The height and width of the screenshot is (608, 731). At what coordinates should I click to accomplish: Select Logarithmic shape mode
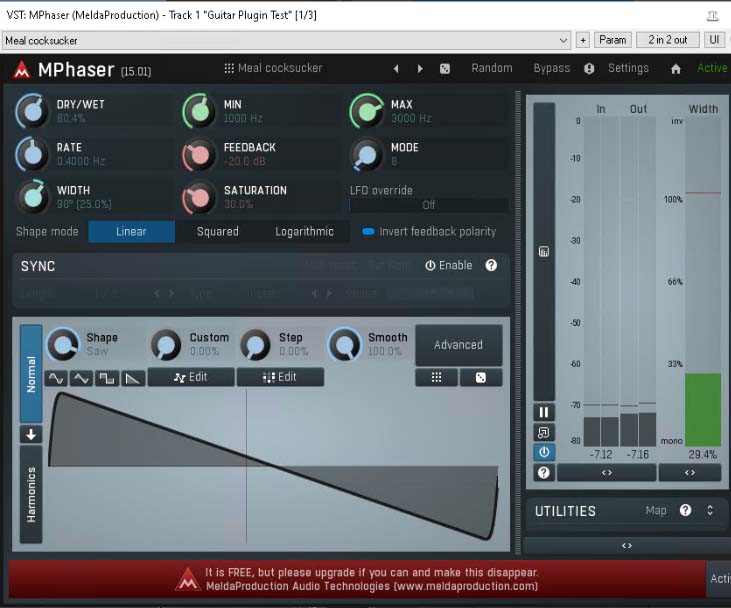[x=304, y=232]
